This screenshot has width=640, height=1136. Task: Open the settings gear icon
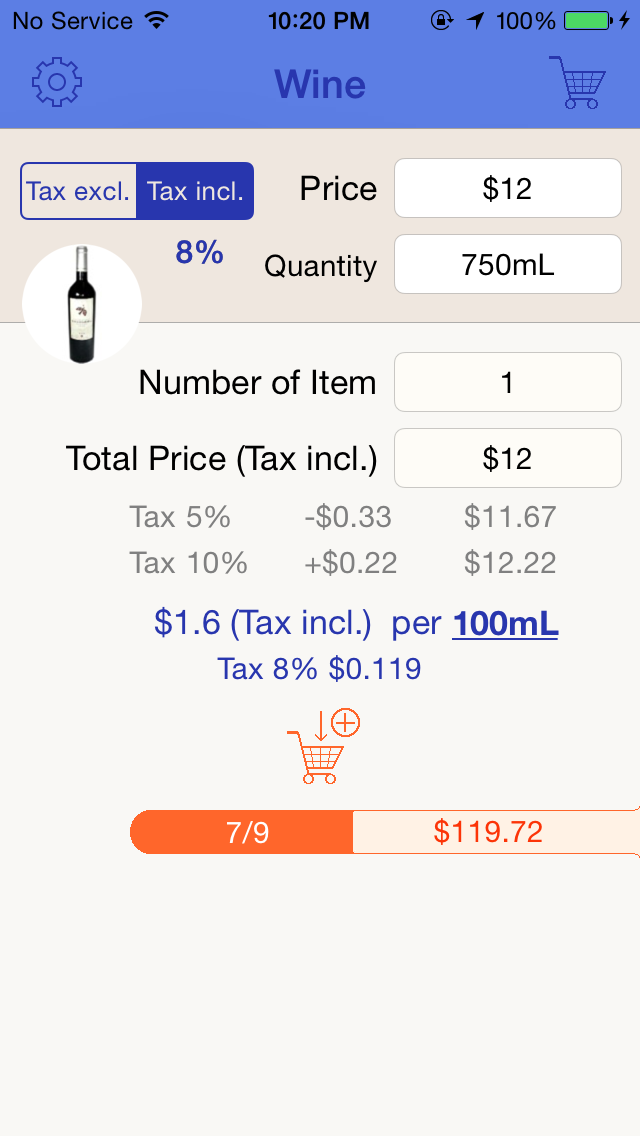[x=57, y=85]
